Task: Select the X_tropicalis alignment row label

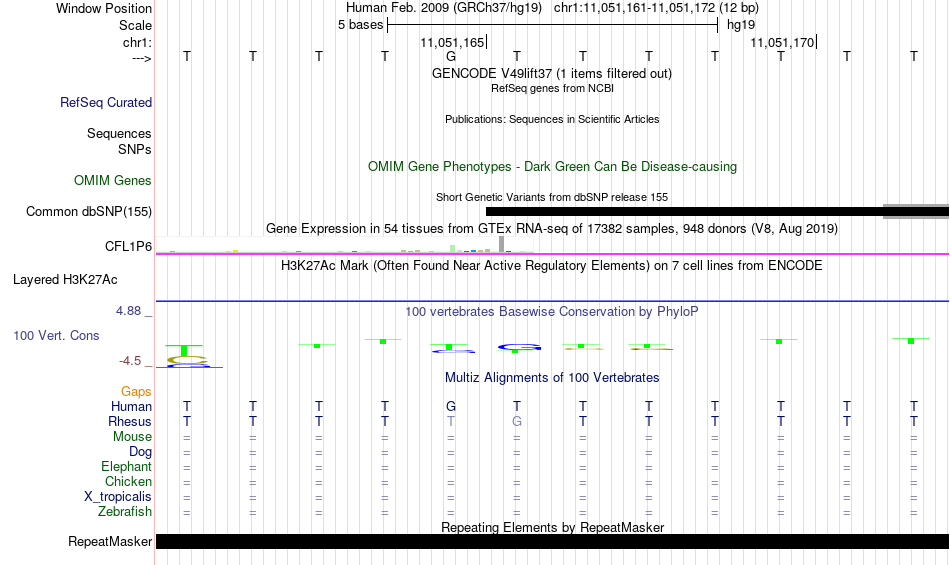Action: 118,497
